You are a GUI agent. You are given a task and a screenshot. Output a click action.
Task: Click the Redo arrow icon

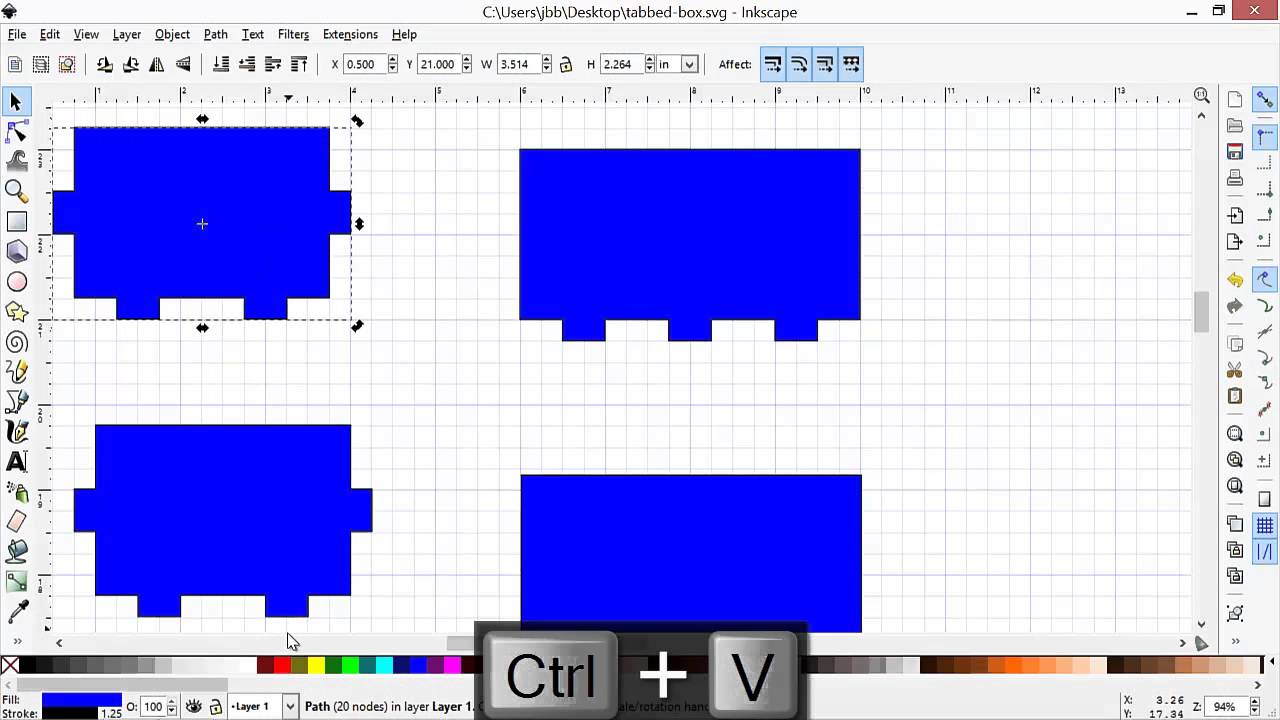[1235, 307]
